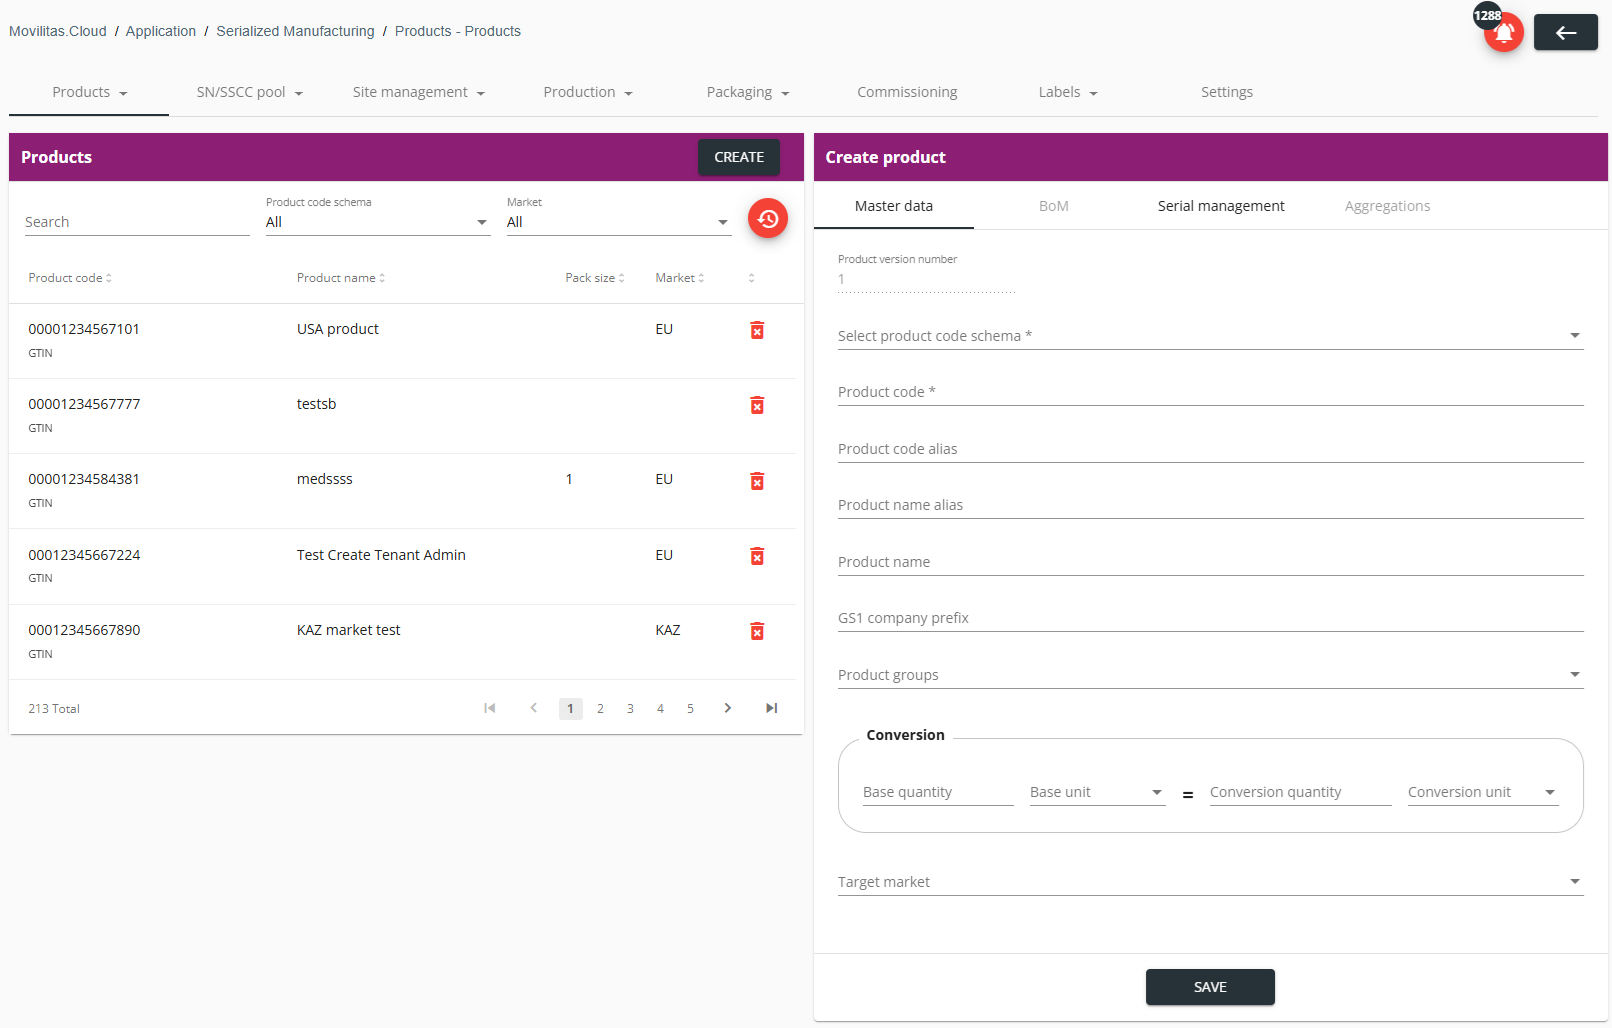The height and width of the screenshot is (1028, 1612).
Task: Open the Product code schema filter dropdown
Action: (x=378, y=222)
